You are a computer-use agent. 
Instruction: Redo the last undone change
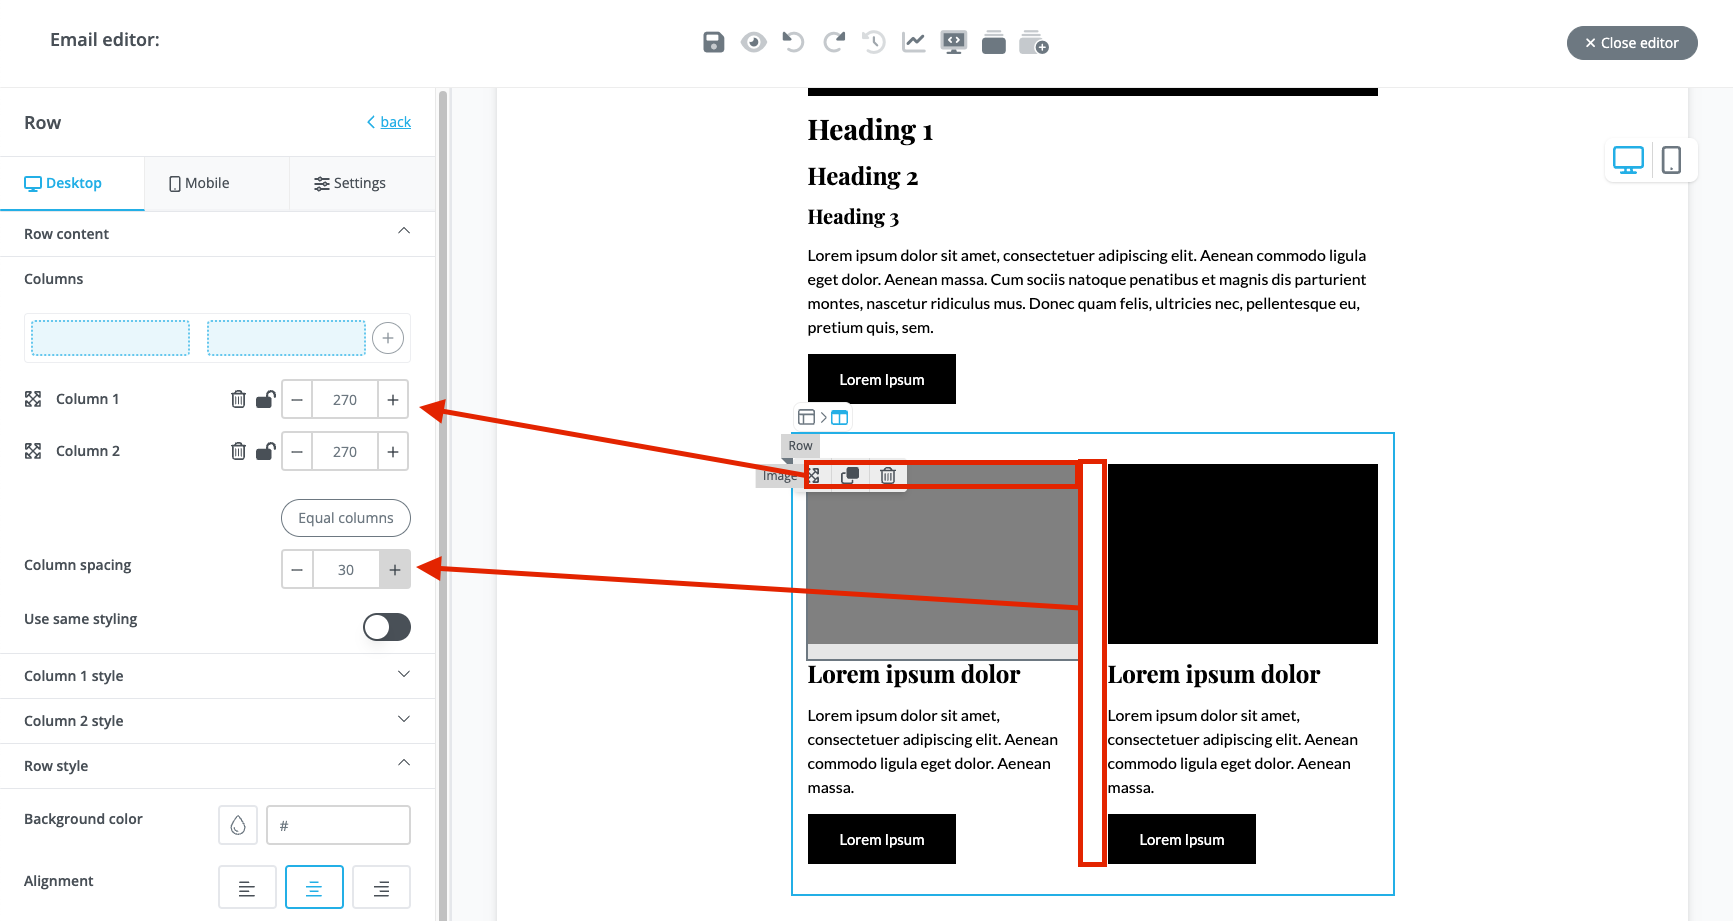834,42
